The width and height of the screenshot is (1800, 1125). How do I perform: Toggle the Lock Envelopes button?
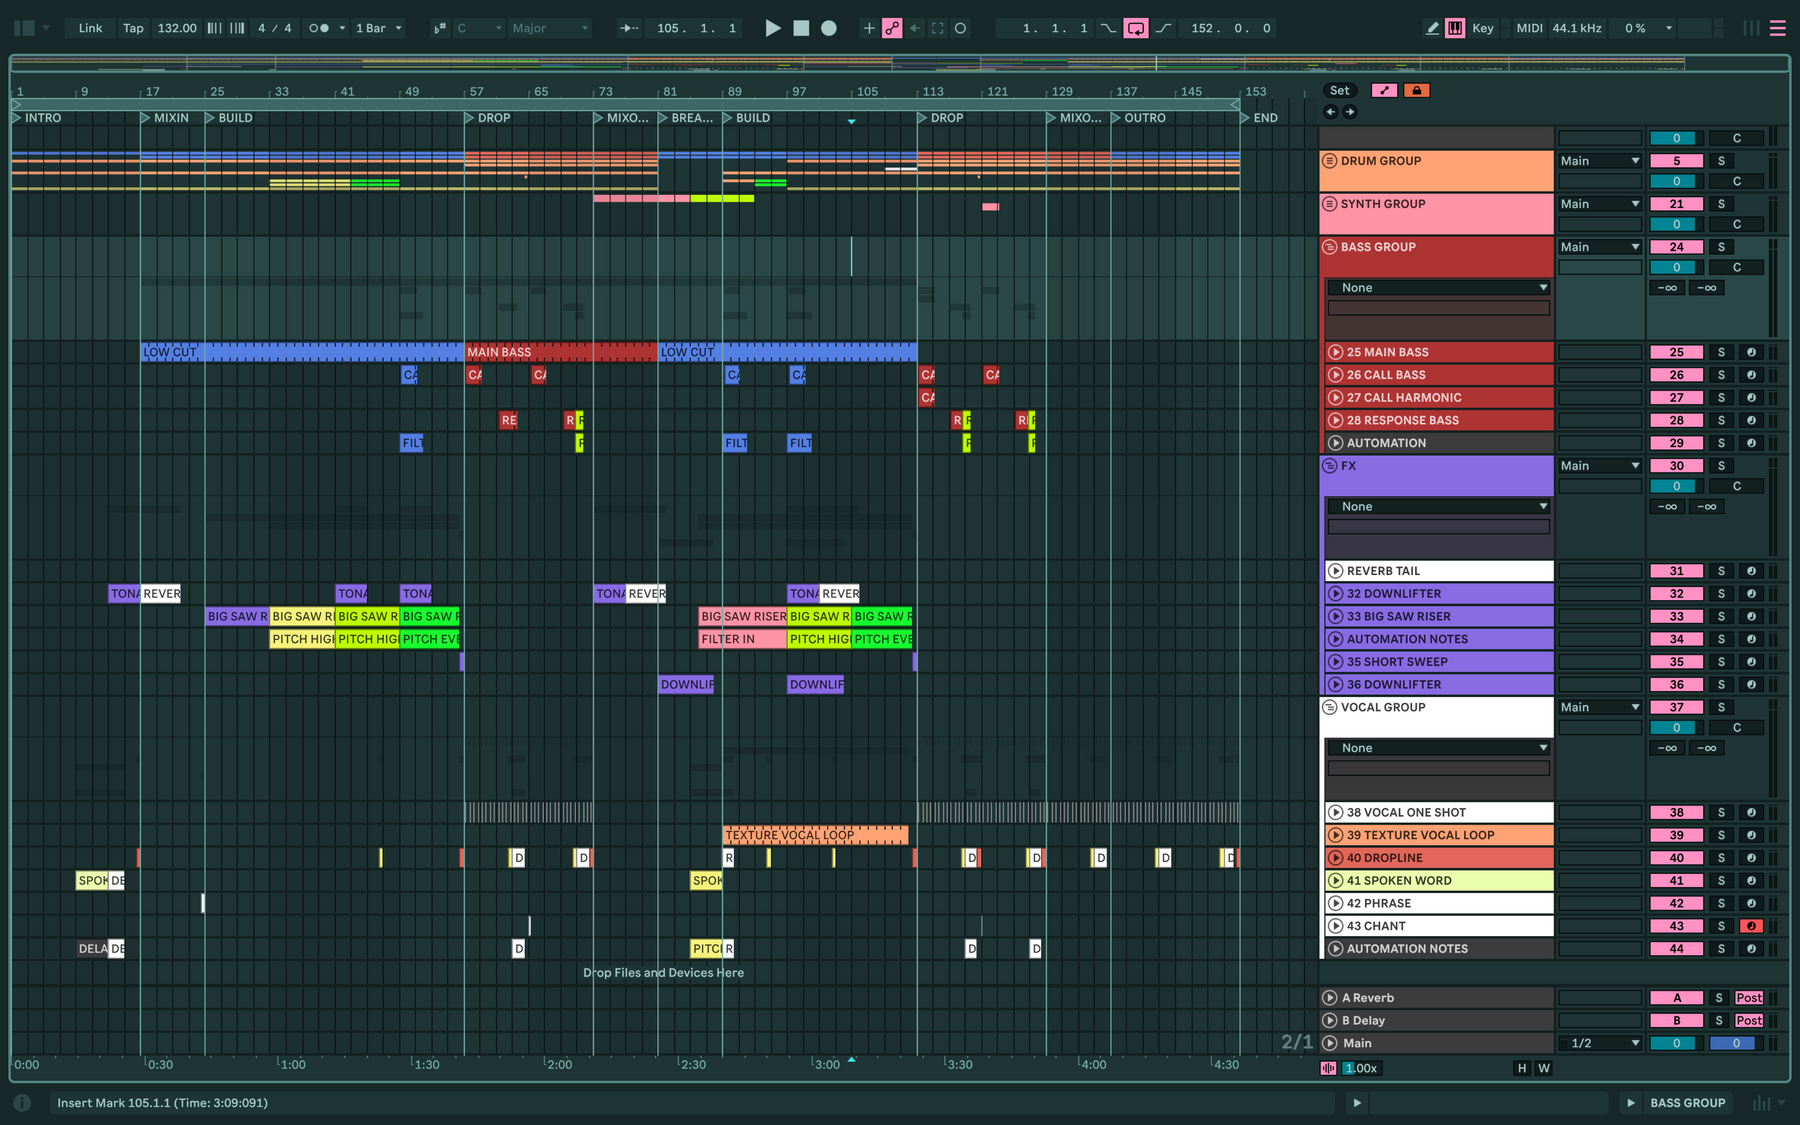pyautogui.click(x=1416, y=90)
